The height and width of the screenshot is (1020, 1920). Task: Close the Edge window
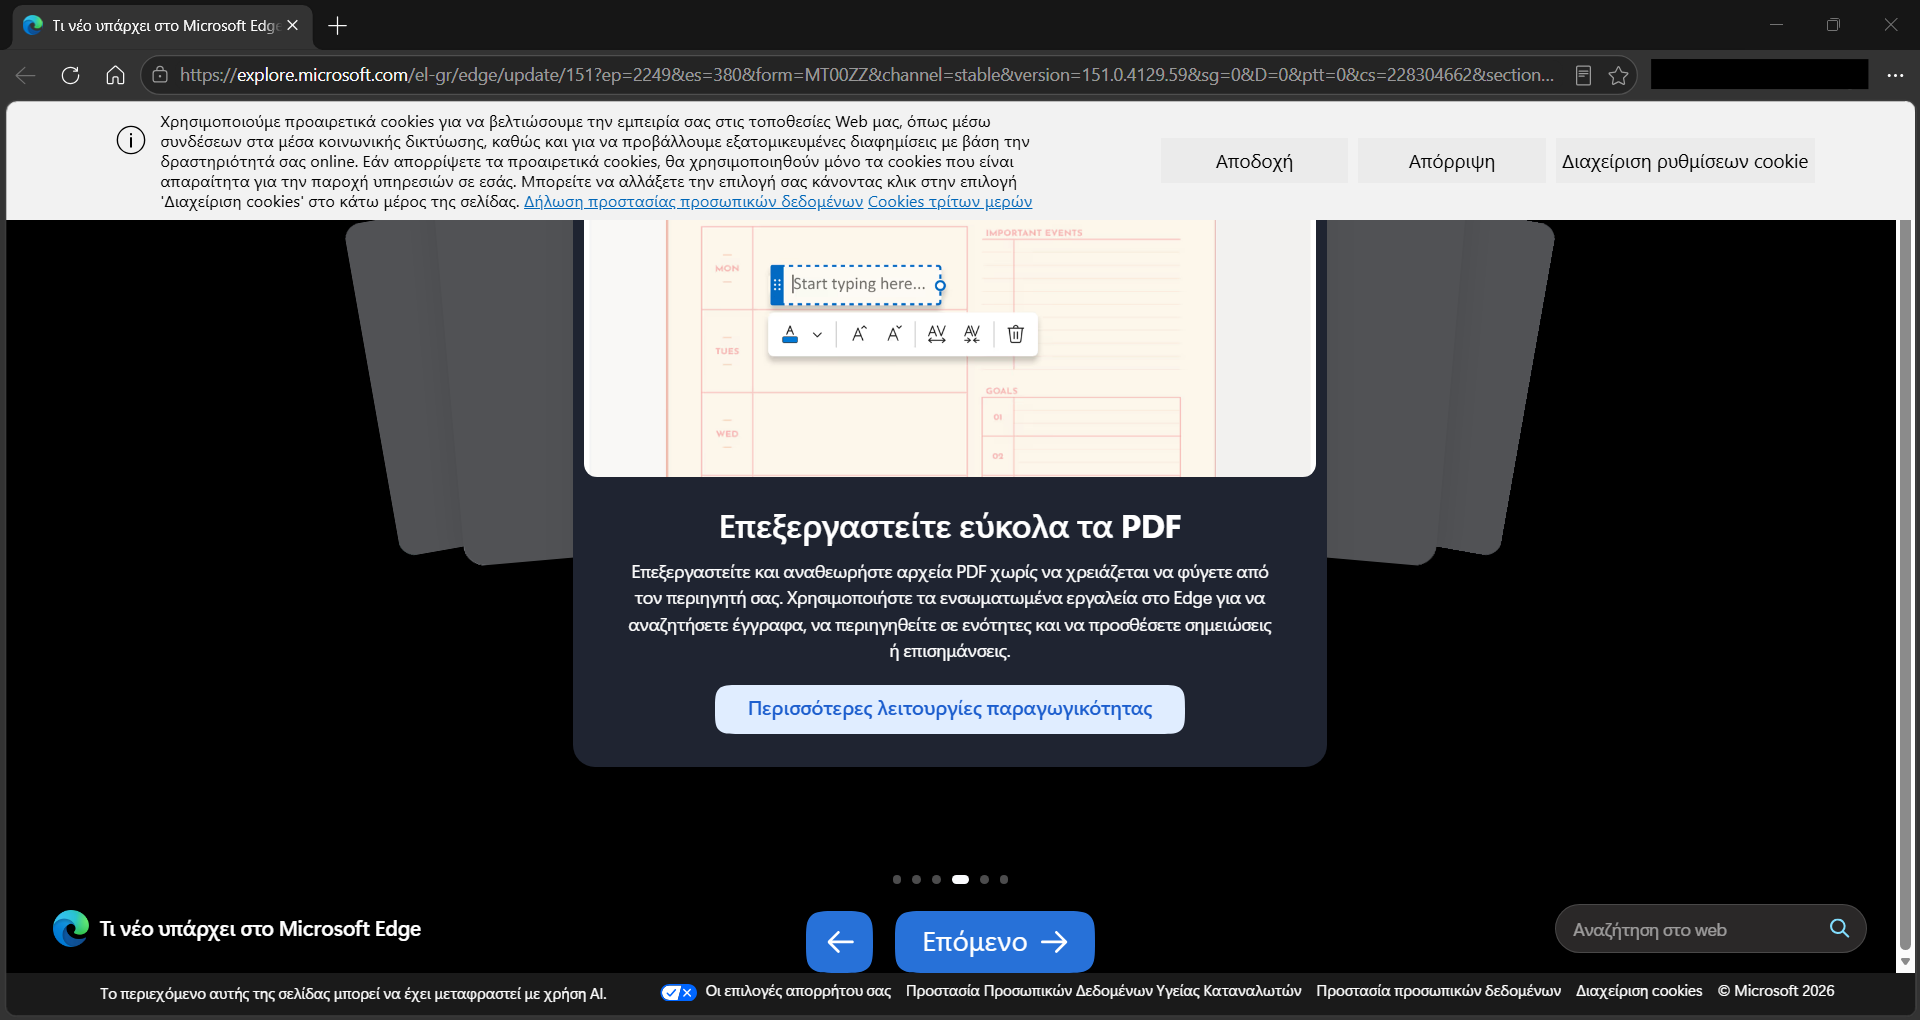point(1890,25)
